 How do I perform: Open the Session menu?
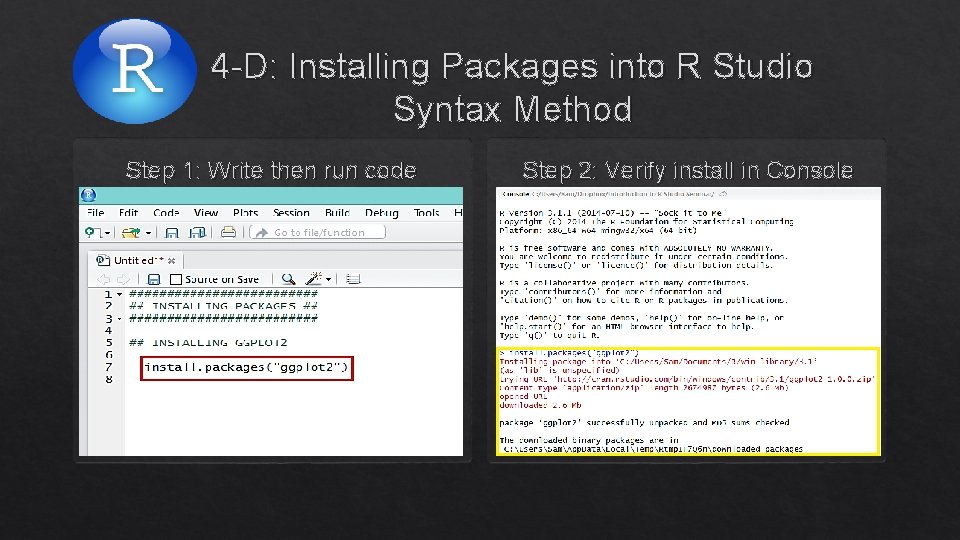[x=291, y=212]
